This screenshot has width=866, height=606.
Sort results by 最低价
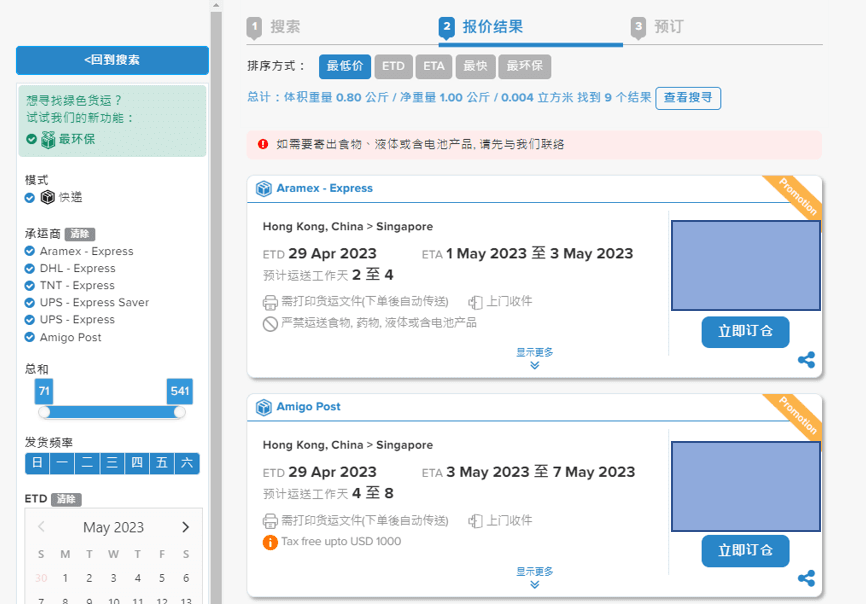coord(345,66)
